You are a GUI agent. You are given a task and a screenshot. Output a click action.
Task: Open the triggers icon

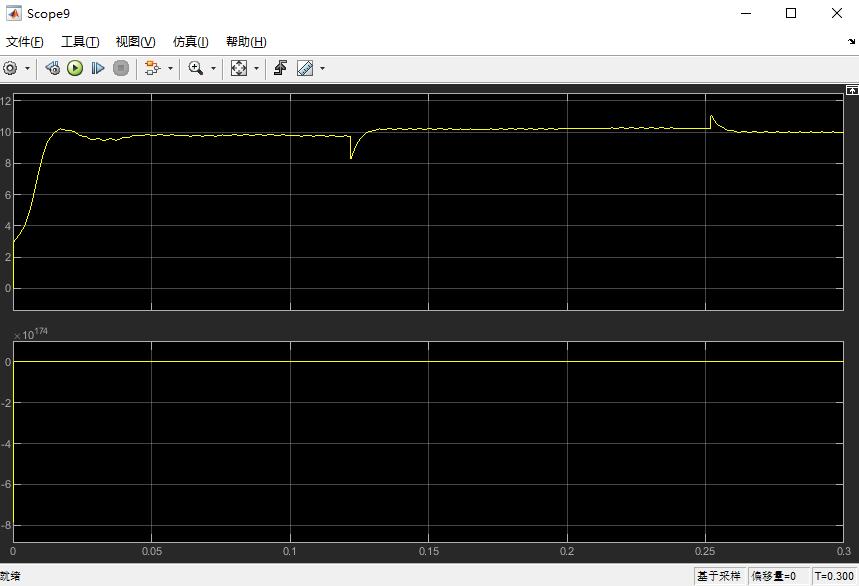(280, 68)
